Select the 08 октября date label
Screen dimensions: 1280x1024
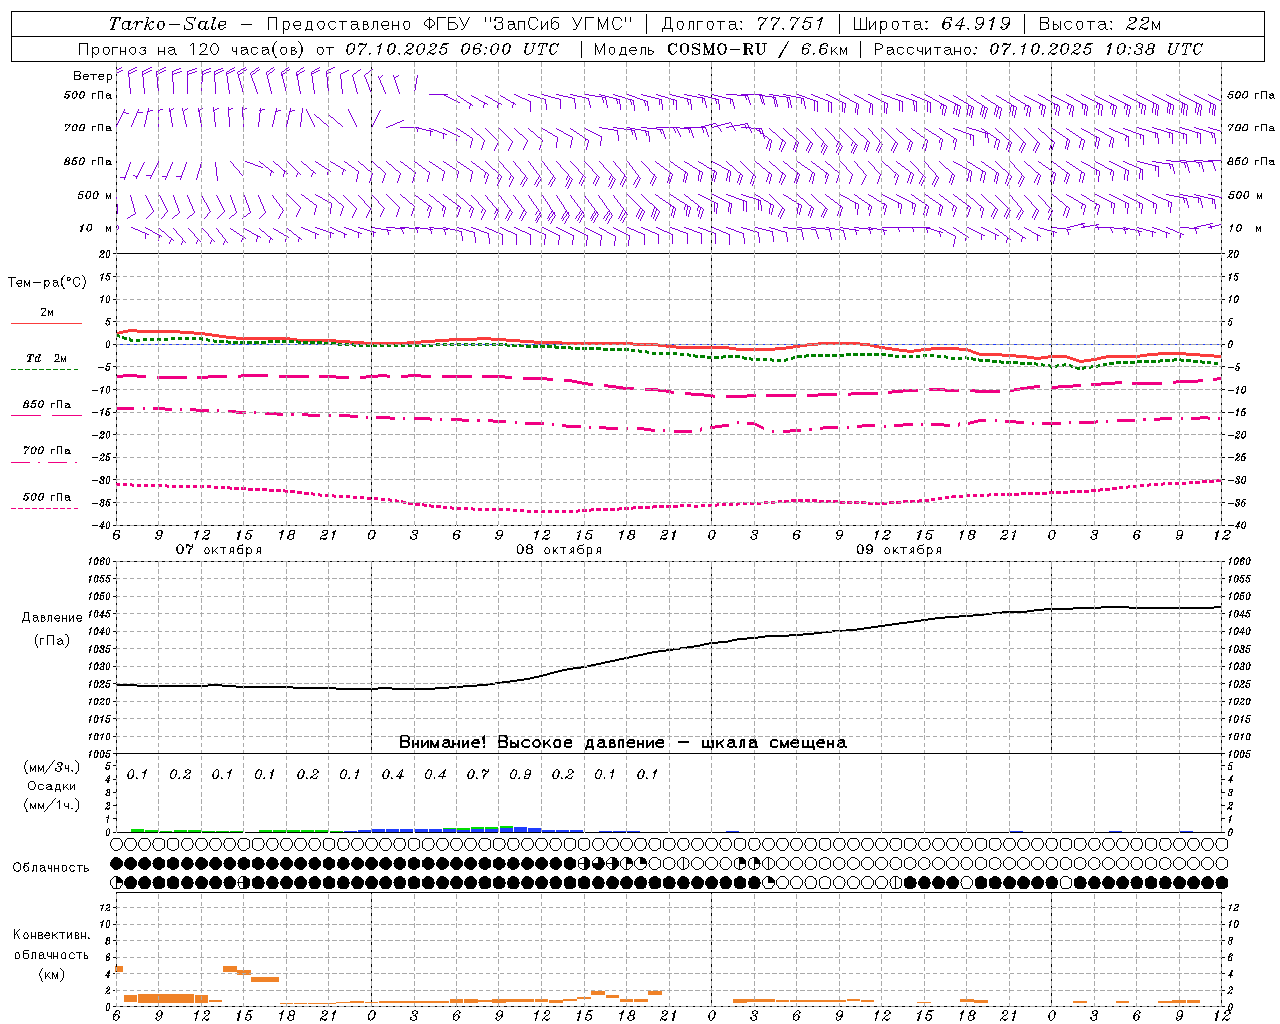(x=559, y=550)
